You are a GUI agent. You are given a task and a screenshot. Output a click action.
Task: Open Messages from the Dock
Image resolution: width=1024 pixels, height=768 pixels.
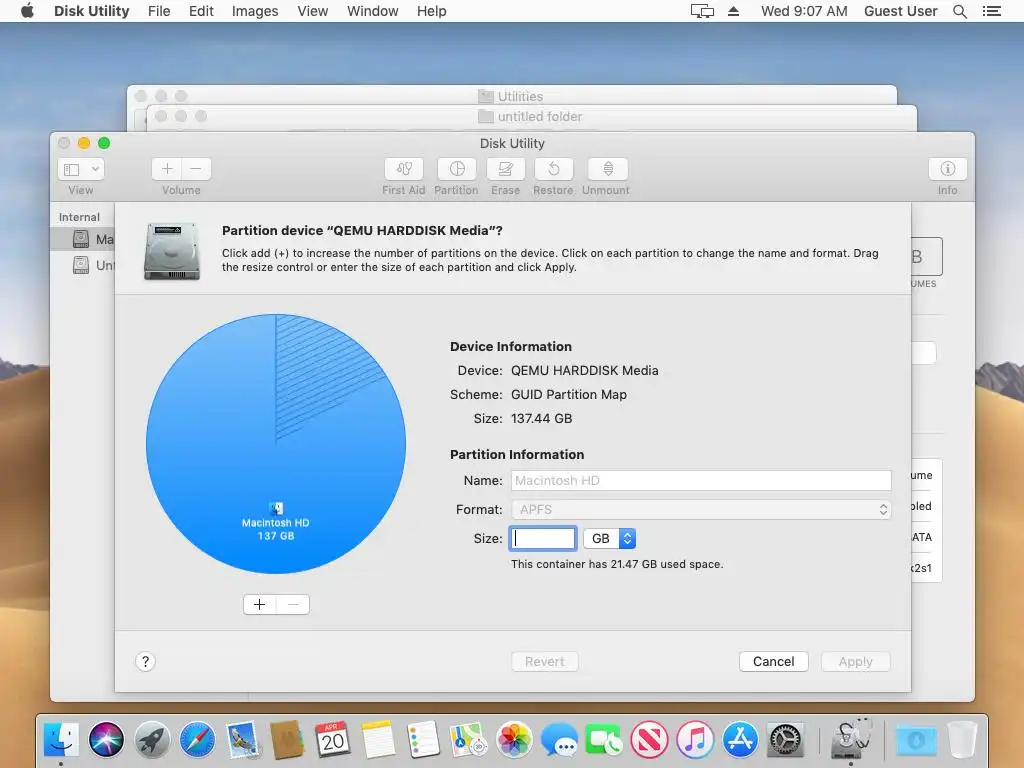[559, 740]
